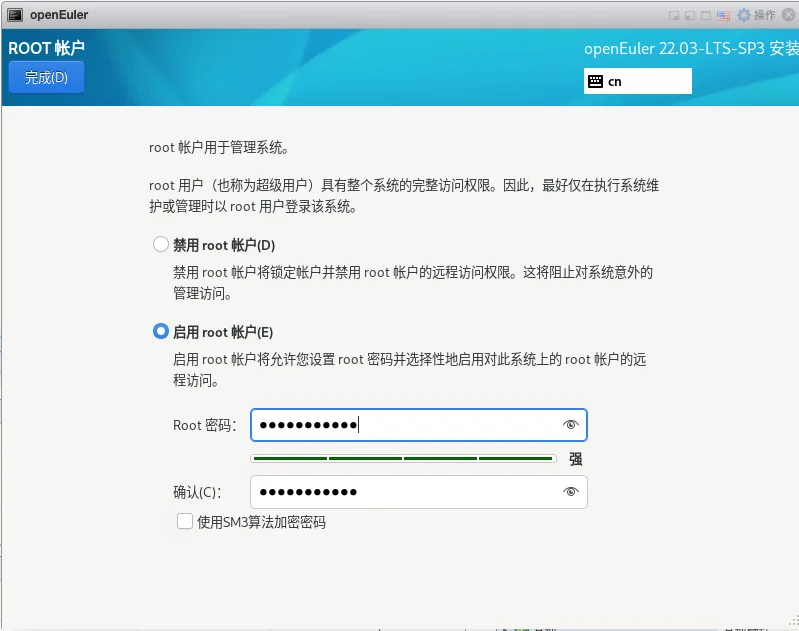Click the 完成(D) done button
The width and height of the screenshot is (799, 631).
pyautogui.click(x=46, y=77)
